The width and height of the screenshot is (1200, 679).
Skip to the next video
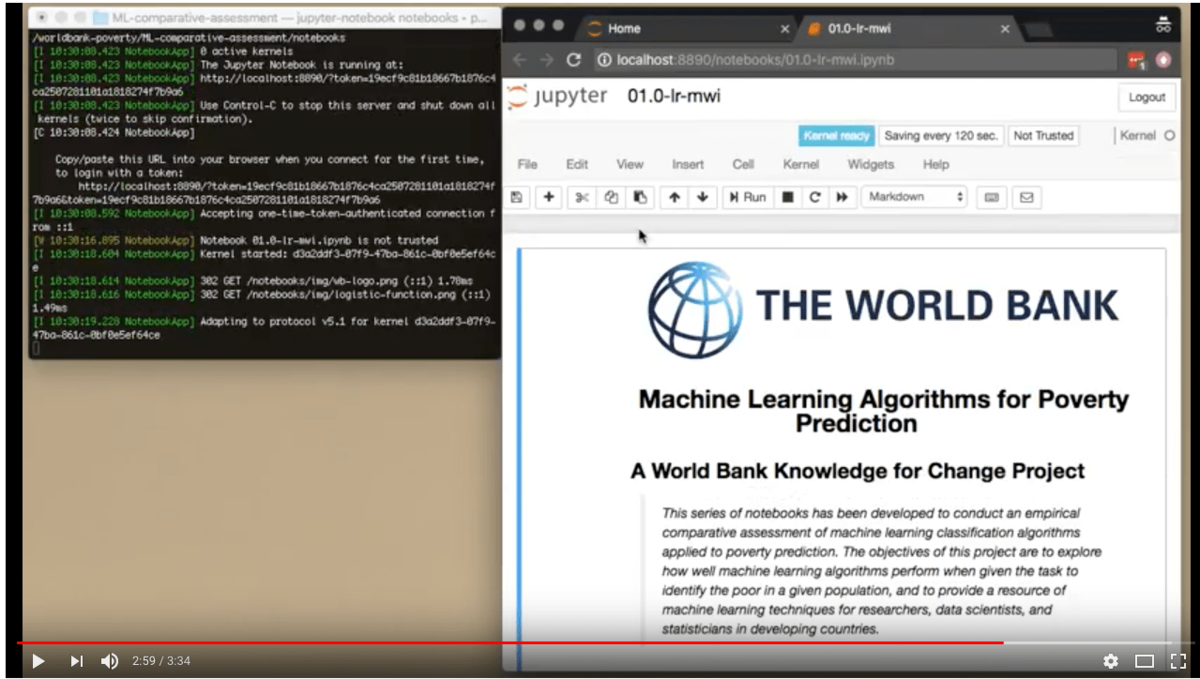pos(76,661)
